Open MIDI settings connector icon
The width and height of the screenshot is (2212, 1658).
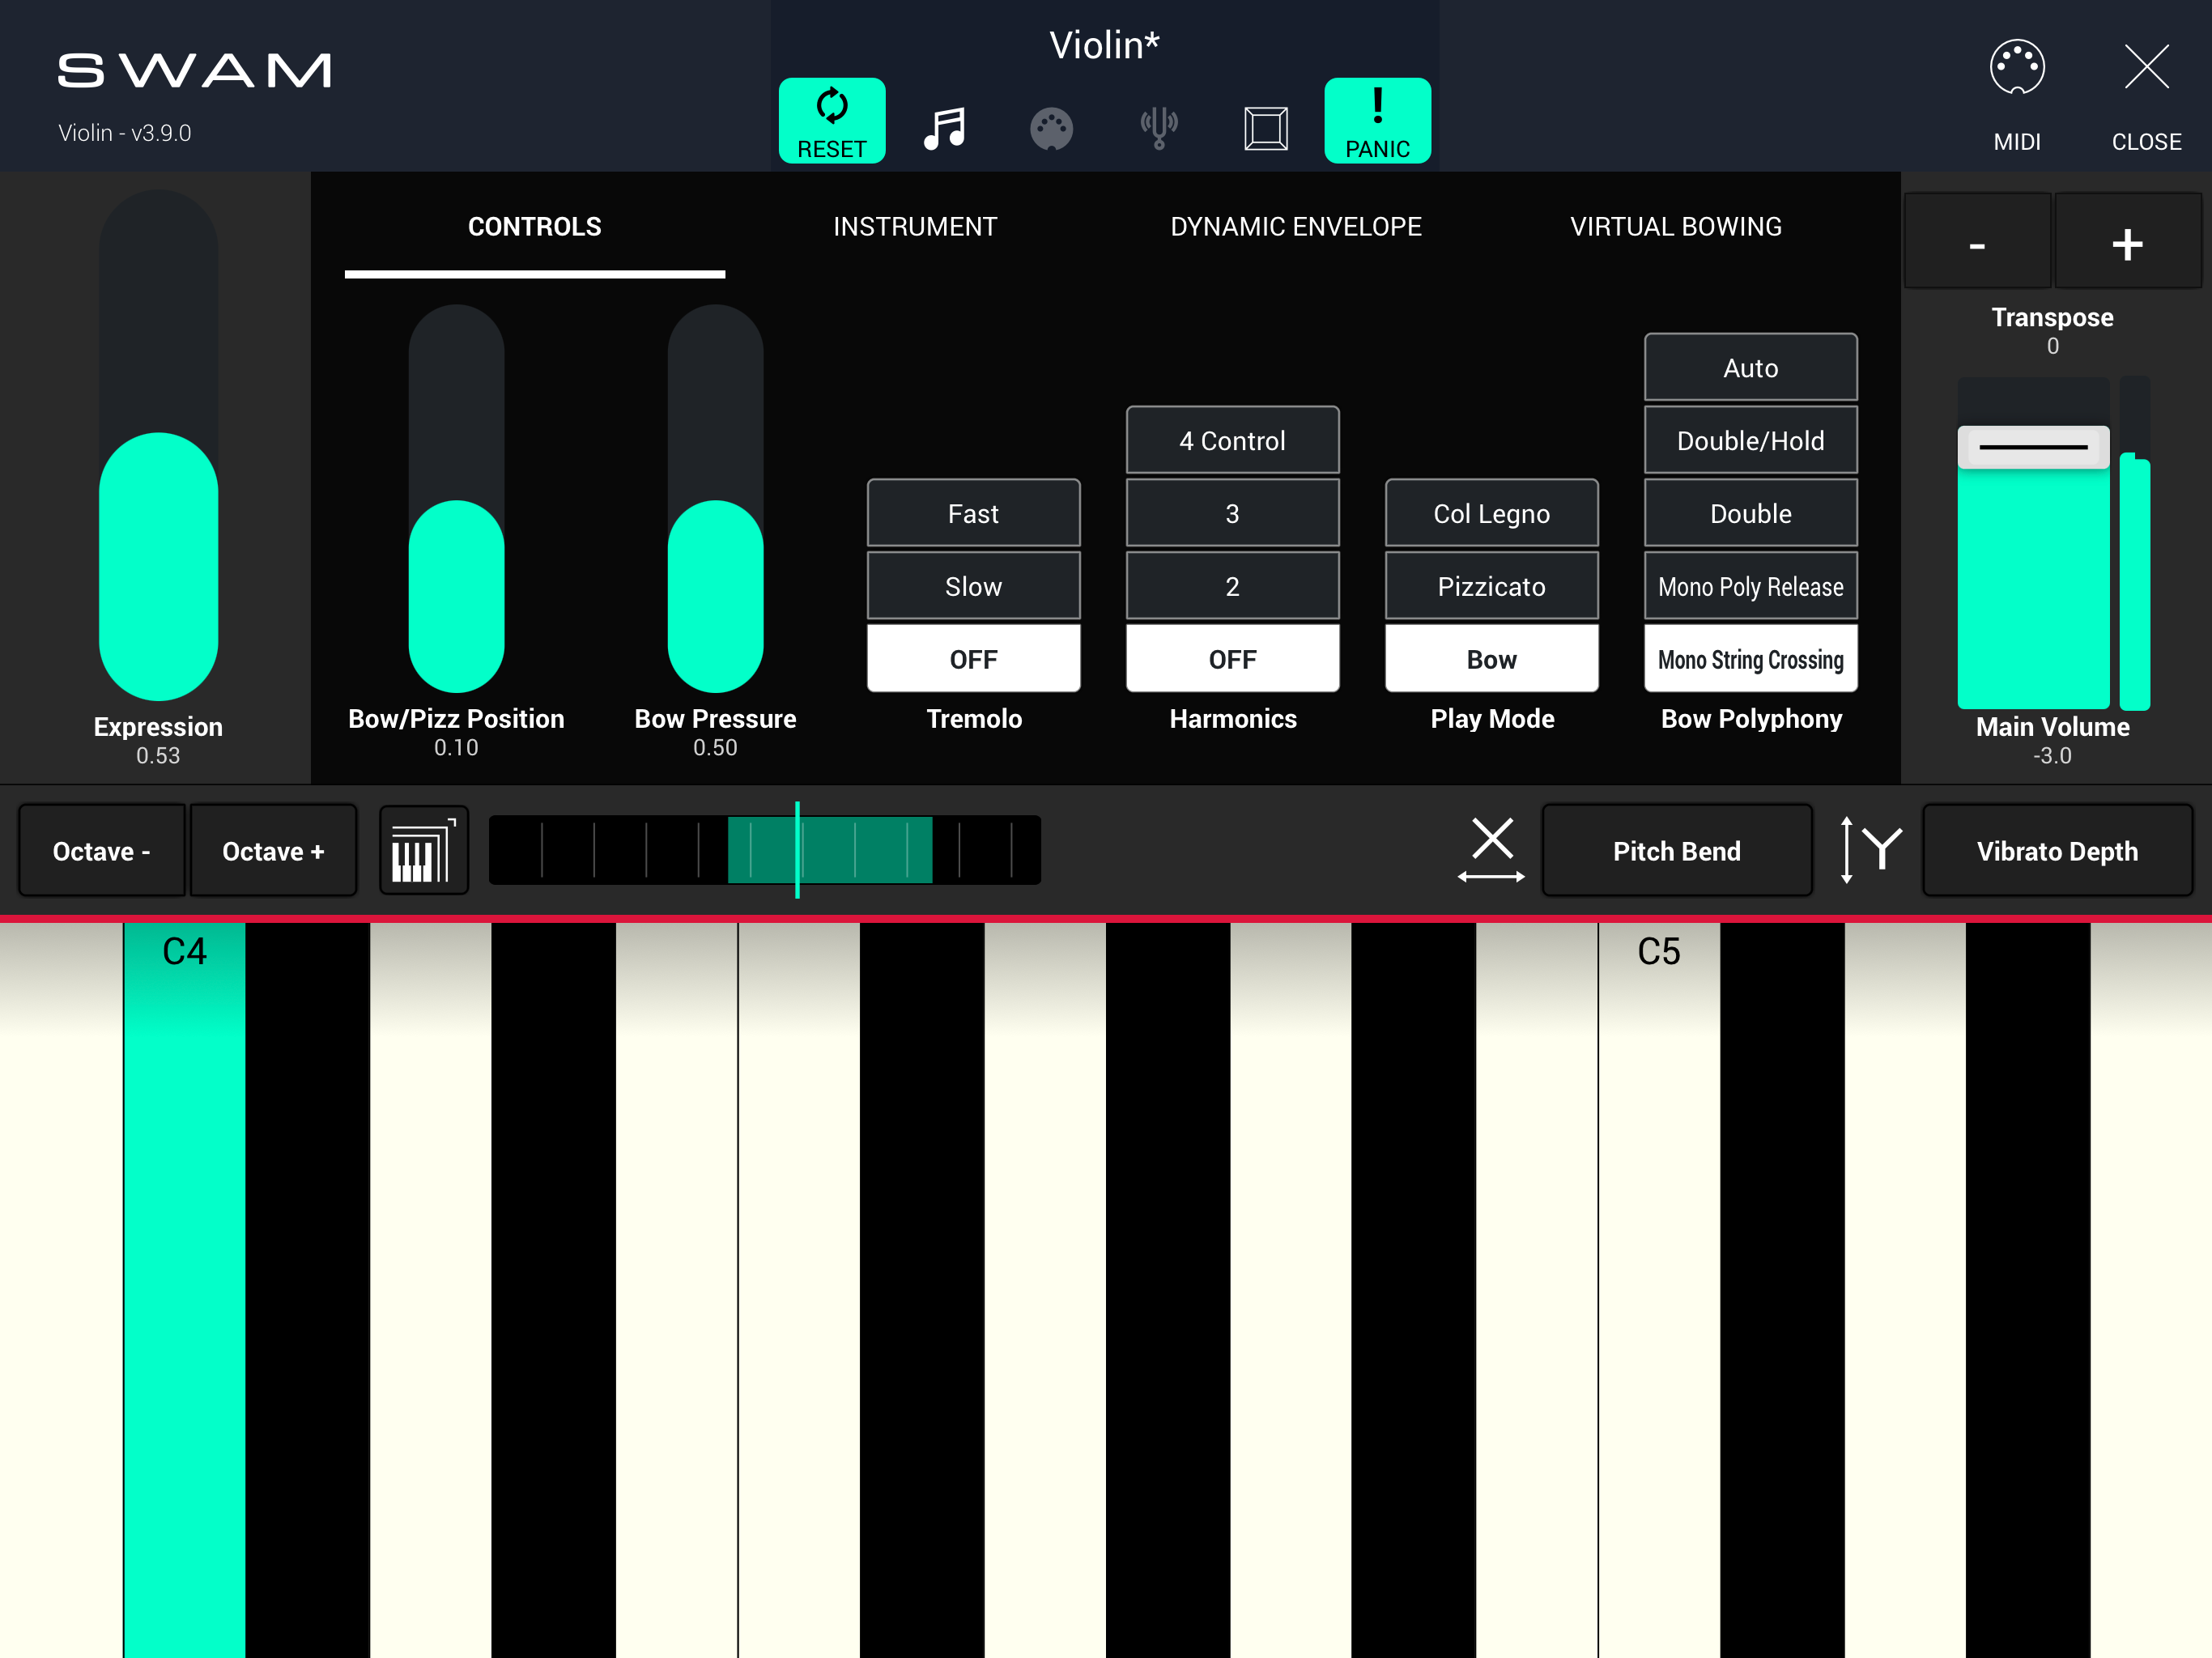(2017, 68)
